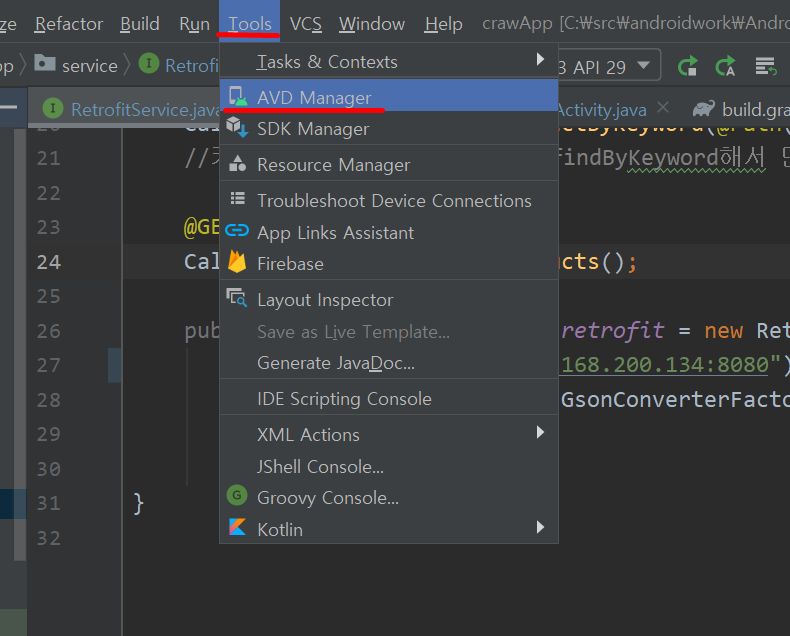Expand Tasks & Contexts submenu arrow
Screen dimensions: 790x636
point(540,59)
